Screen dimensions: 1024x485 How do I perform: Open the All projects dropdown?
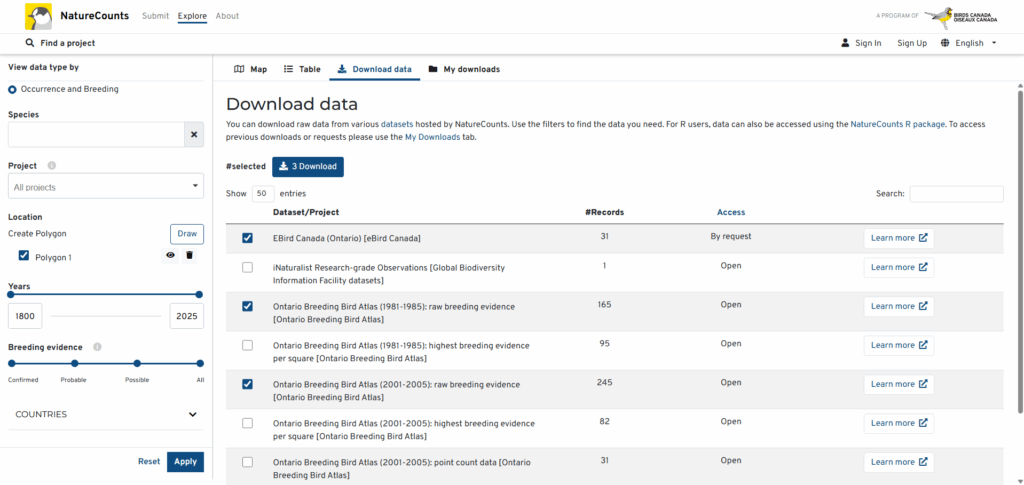(106, 187)
